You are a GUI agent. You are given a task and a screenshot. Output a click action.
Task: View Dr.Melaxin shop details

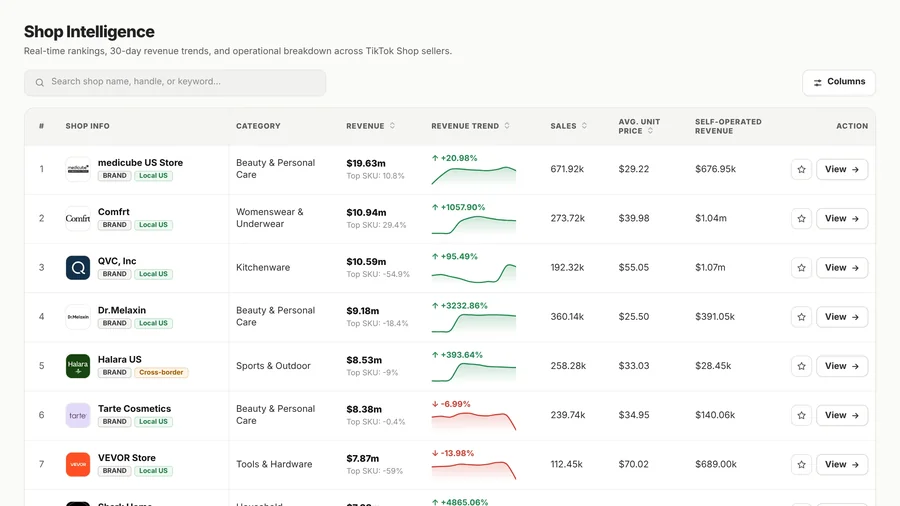(x=842, y=317)
